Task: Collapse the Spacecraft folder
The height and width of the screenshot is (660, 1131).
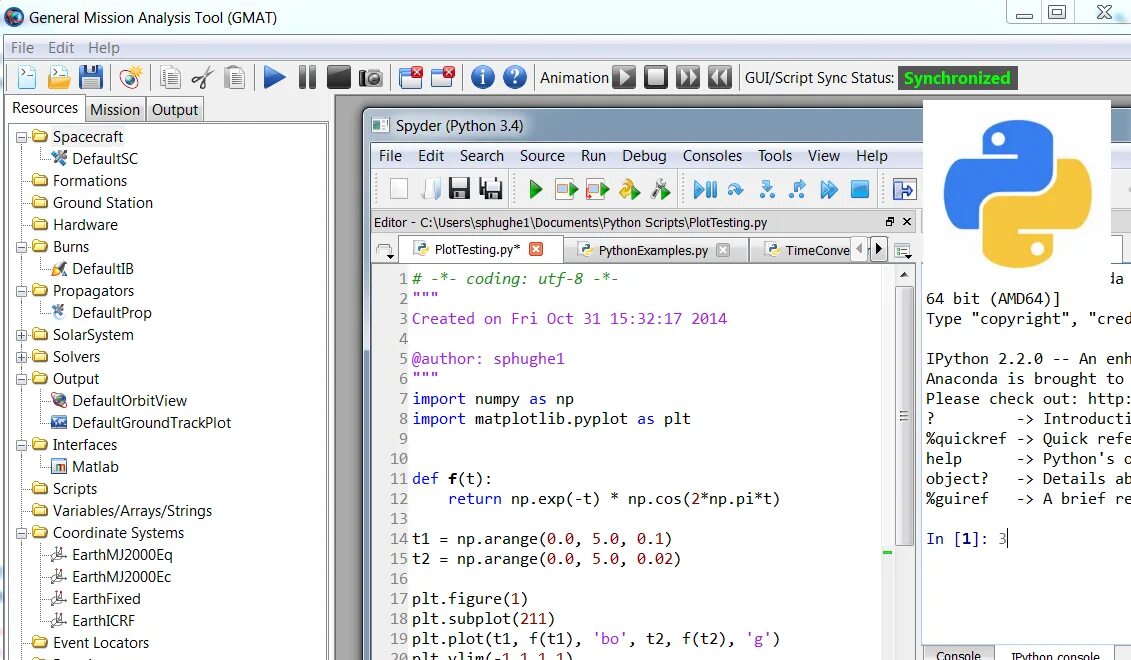Action: point(22,137)
